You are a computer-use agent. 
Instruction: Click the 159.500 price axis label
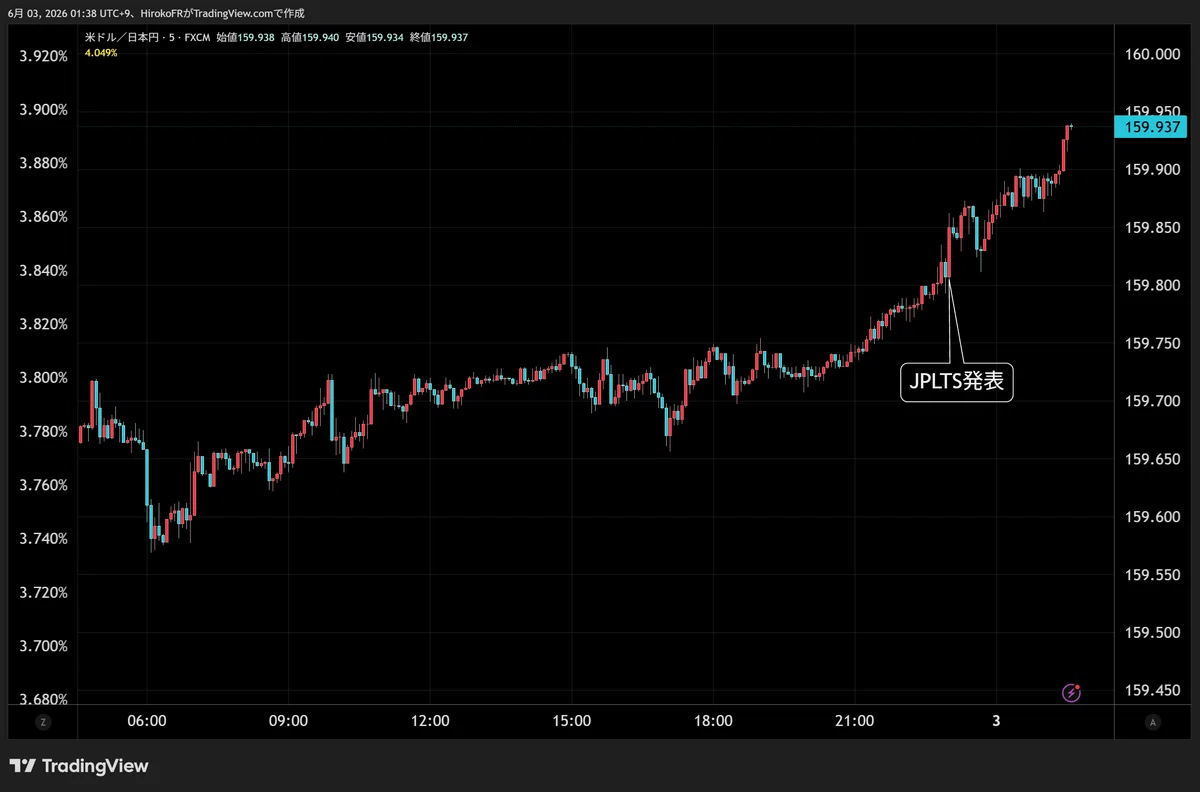tap(1152, 633)
